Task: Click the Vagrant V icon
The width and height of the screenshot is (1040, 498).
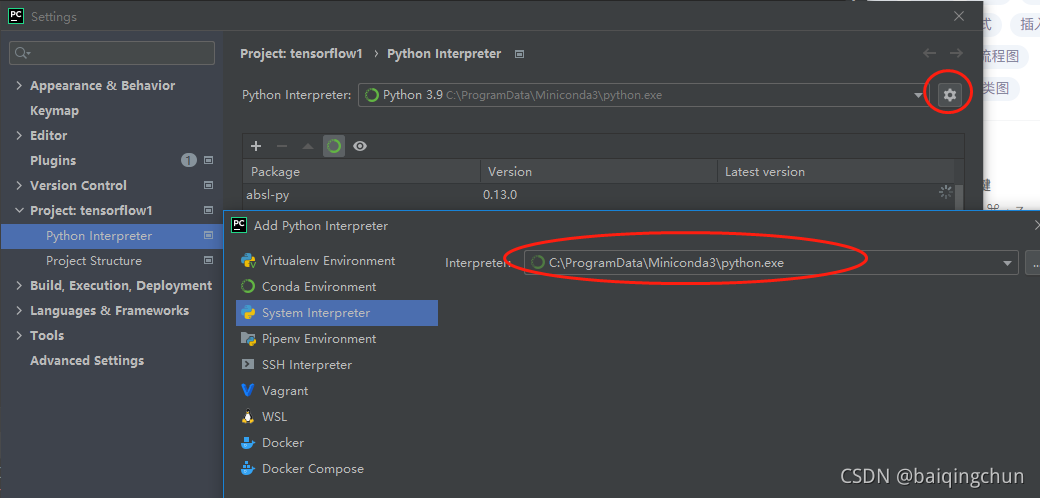Action: pyautogui.click(x=248, y=391)
